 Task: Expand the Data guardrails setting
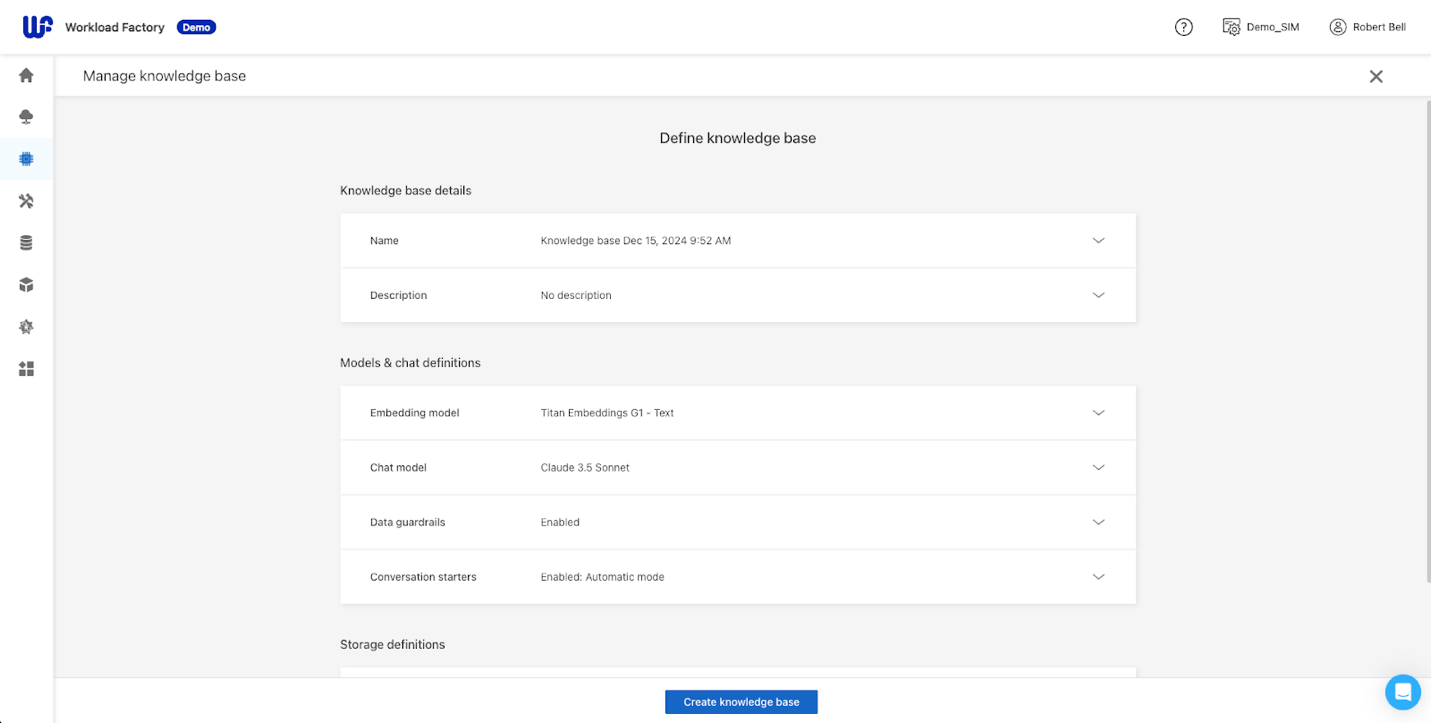1098,523
